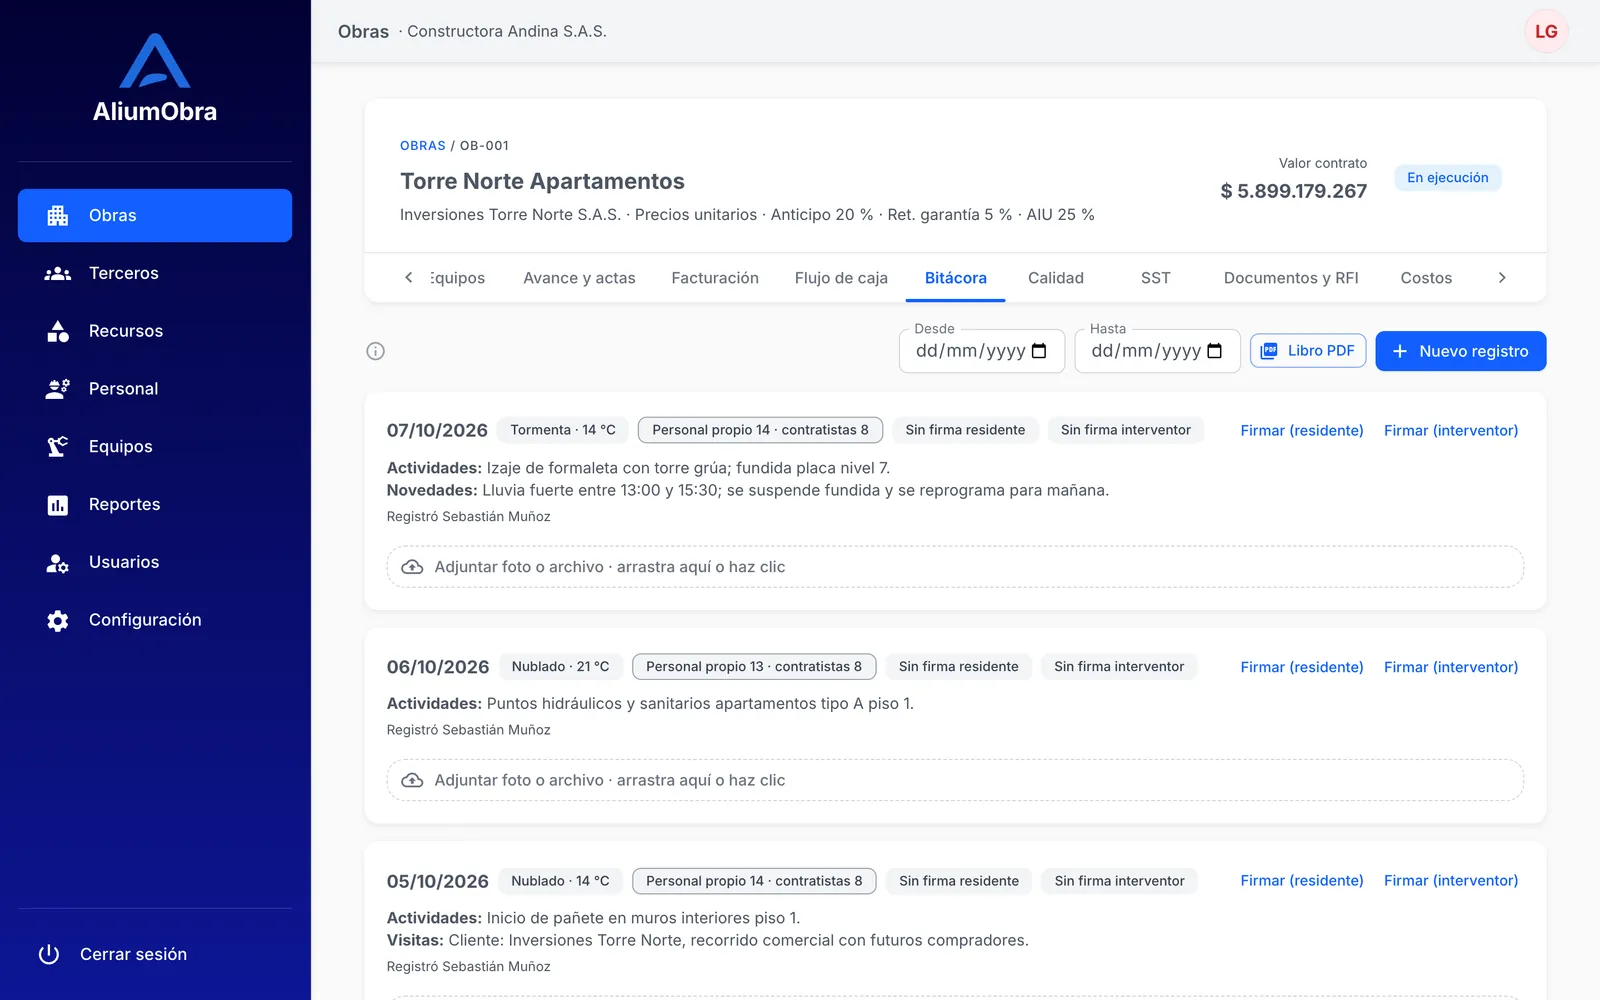
Task: Switch to Documentos y RFI tab
Action: click(x=1291, y=278)
